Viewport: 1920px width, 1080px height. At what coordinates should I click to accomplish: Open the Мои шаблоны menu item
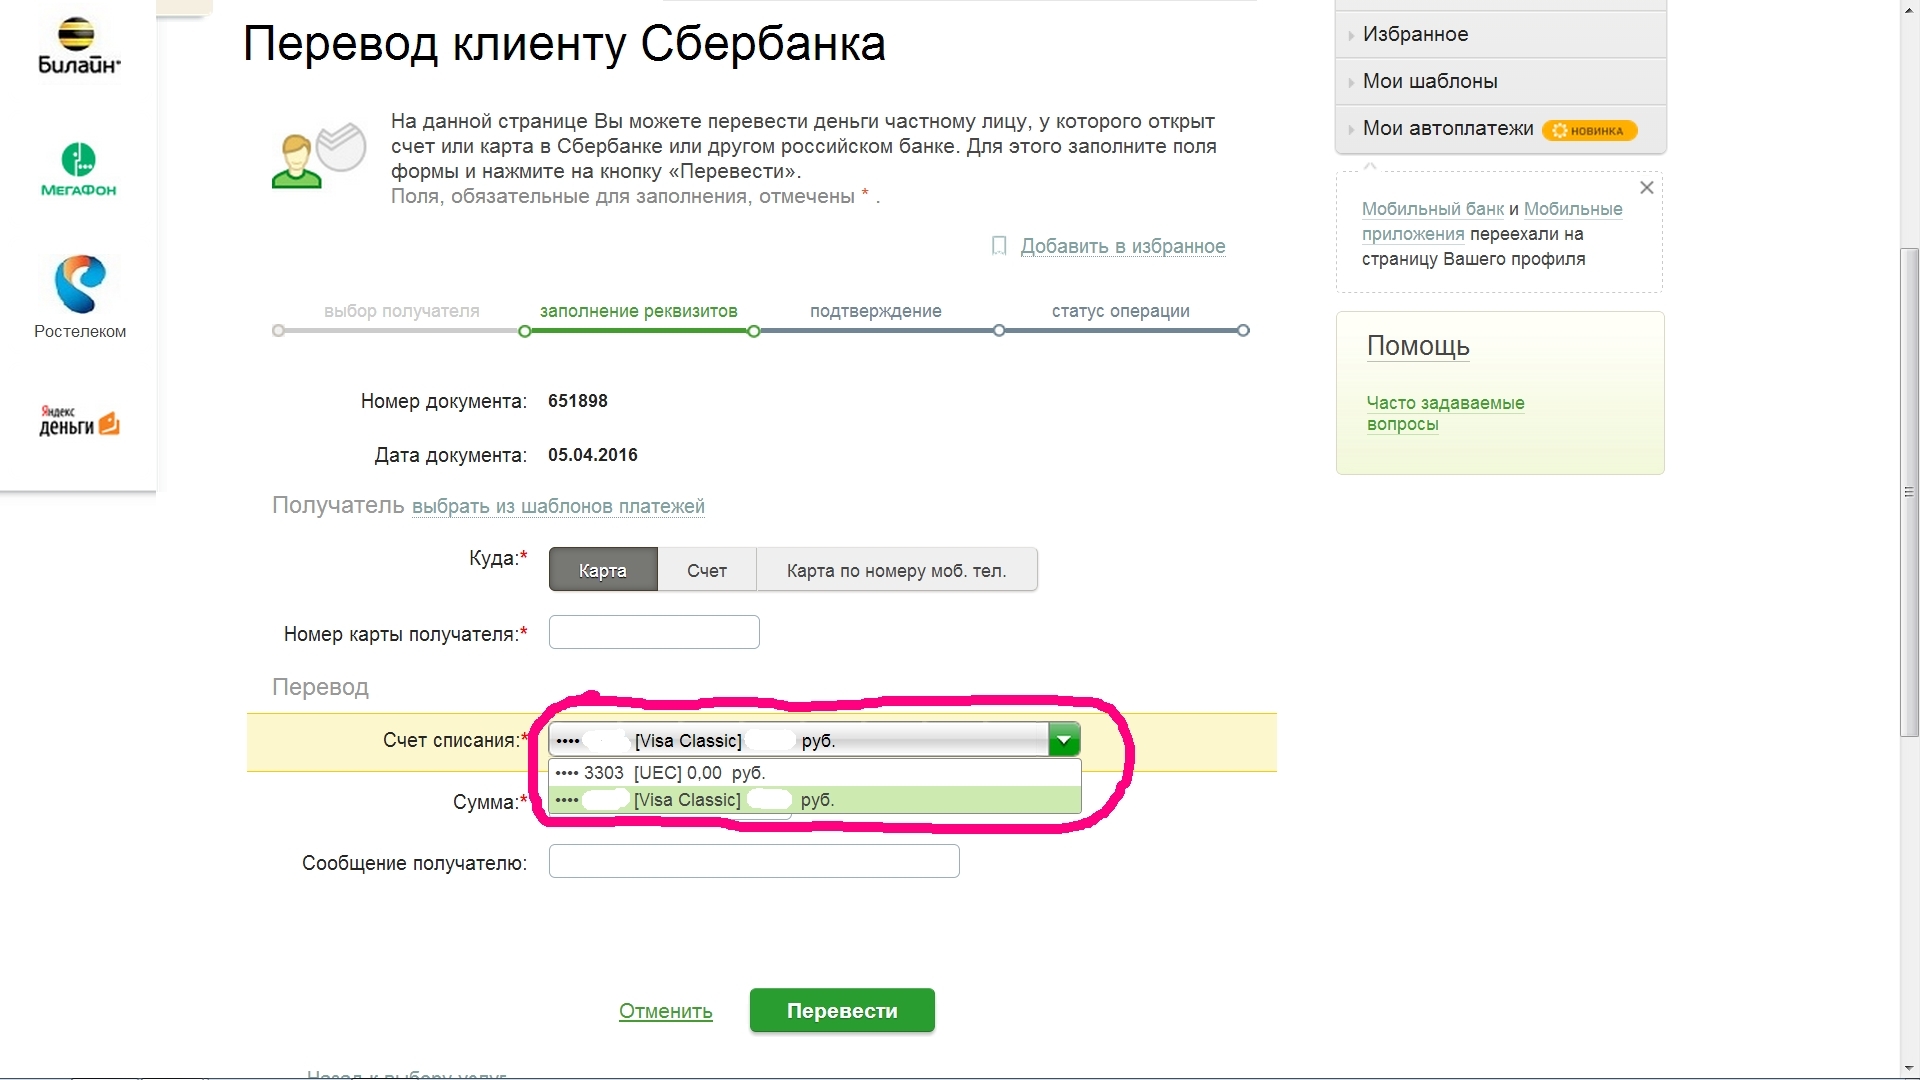click(x=1429, y=81)
